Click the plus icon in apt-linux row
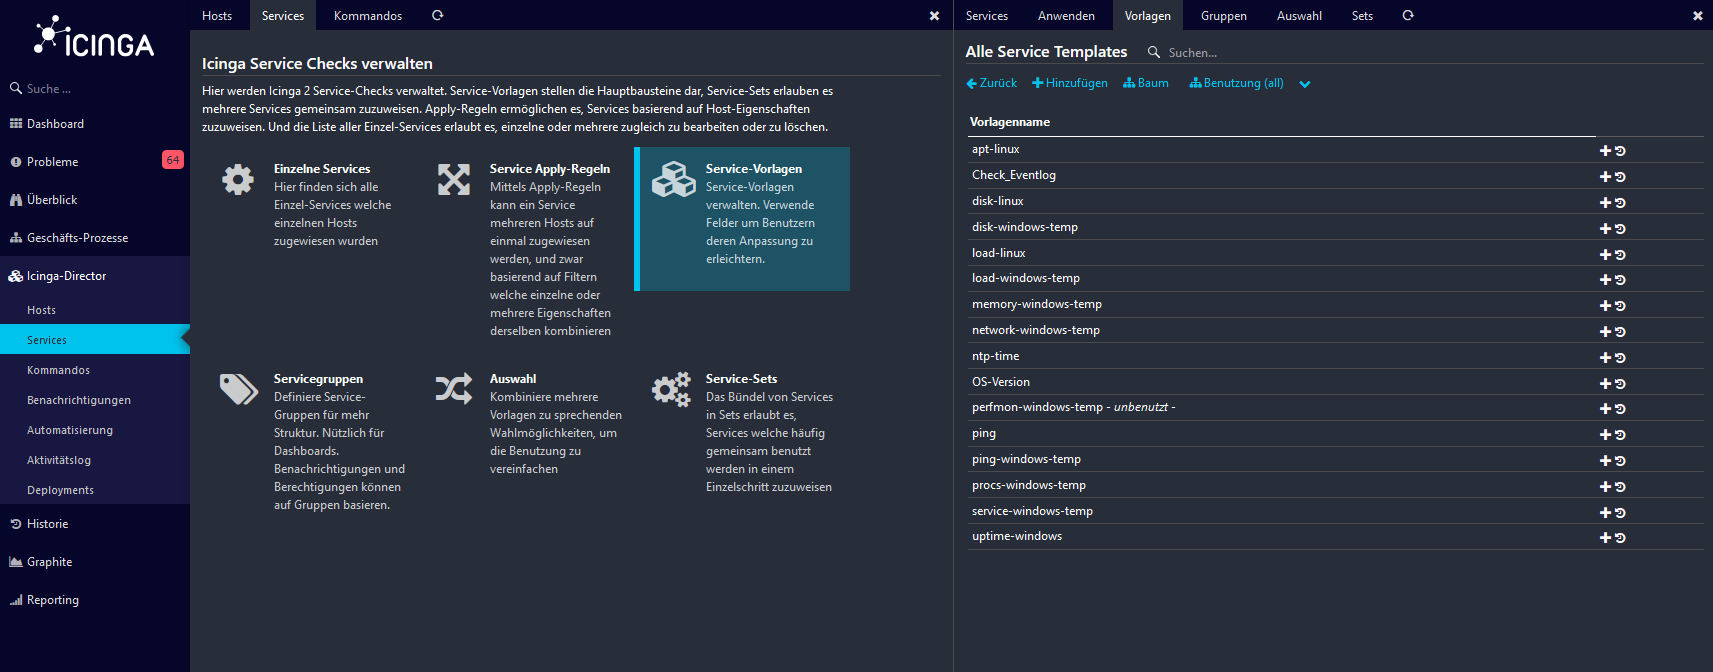This screenshot has height=672, width=1713. [x=1605, y=151]
